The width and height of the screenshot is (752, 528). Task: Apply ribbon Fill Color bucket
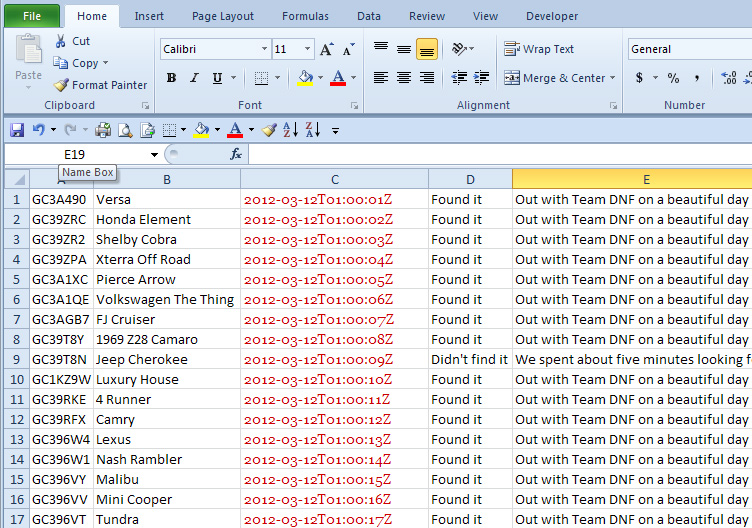click(x=306, y=78)
